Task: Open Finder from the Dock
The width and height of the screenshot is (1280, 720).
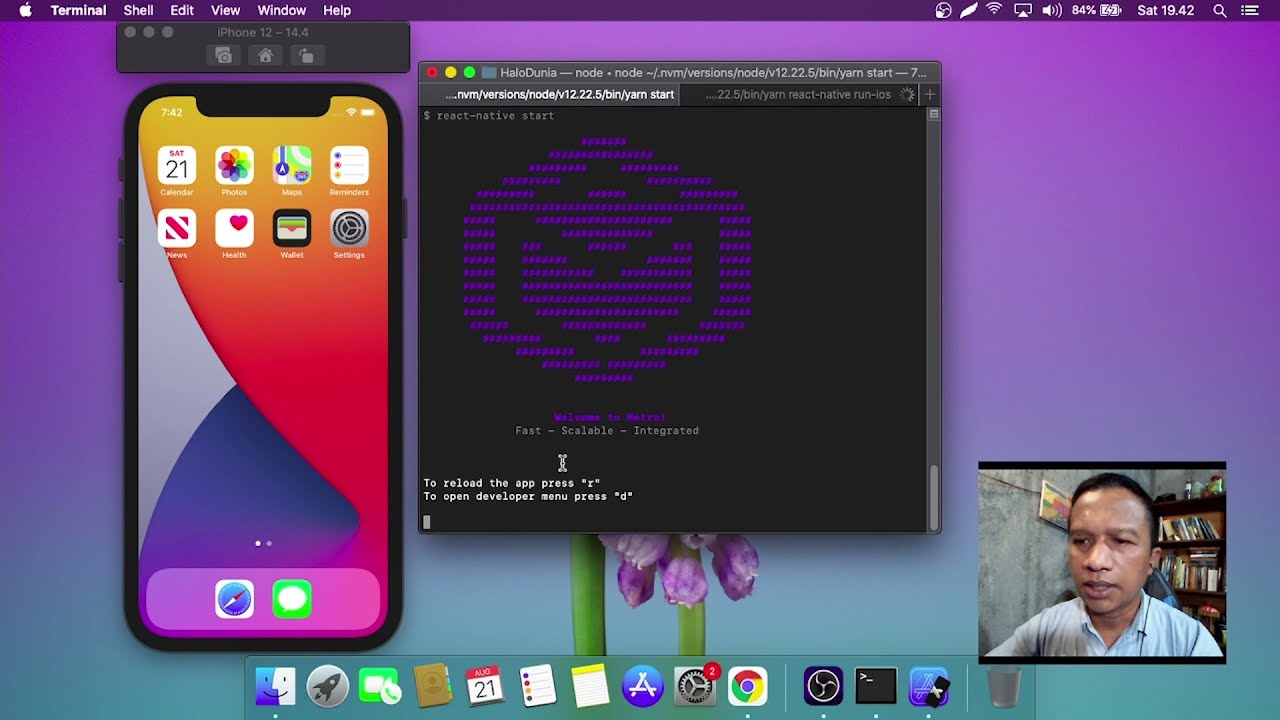Action: click(275, 687)
